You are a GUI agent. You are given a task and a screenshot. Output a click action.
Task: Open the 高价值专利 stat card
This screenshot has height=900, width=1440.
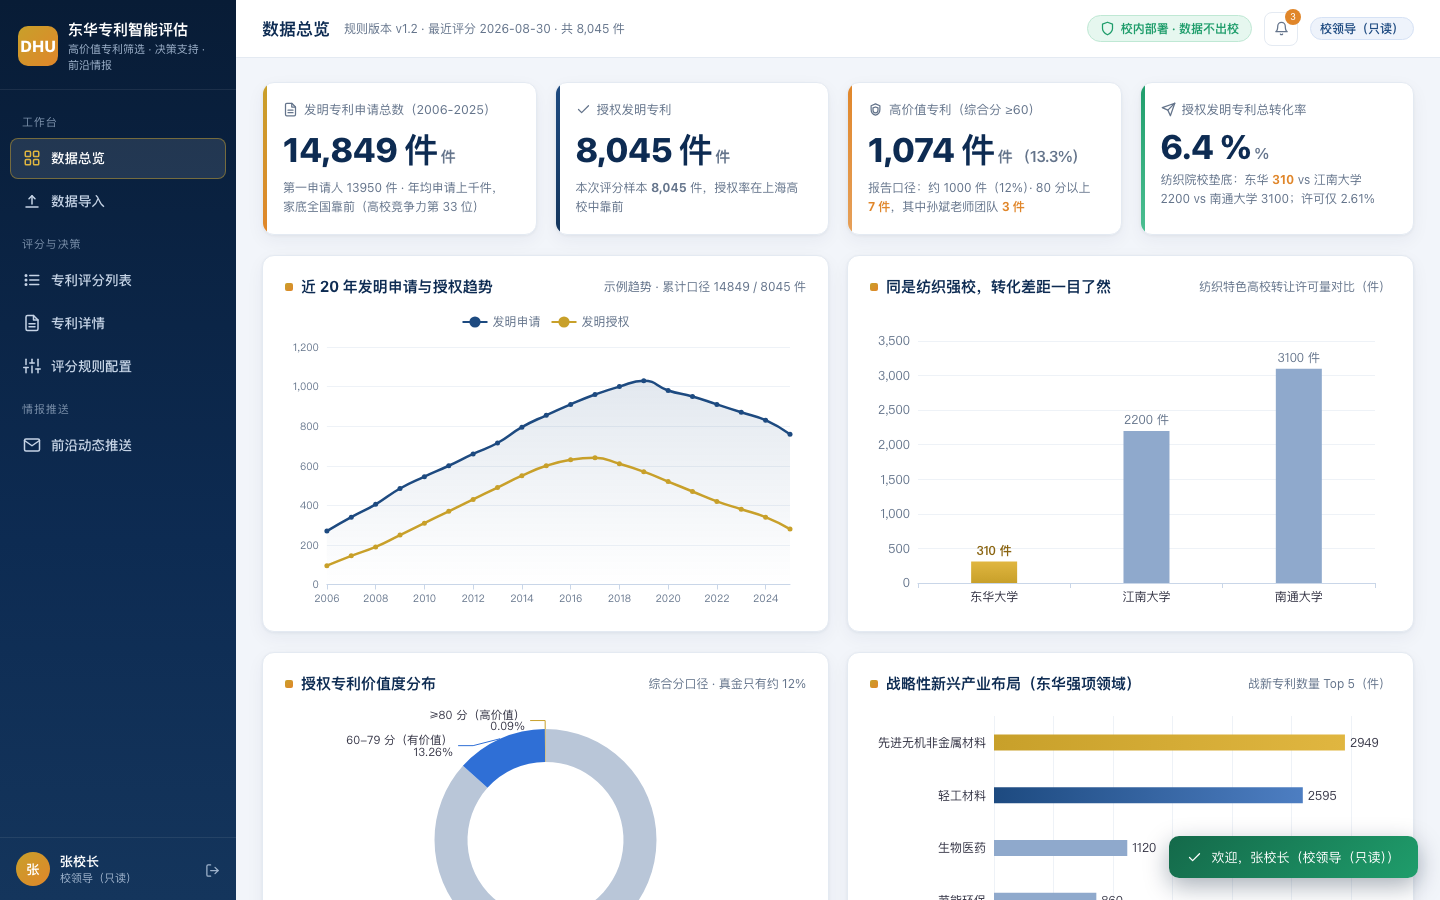point(985,159)
